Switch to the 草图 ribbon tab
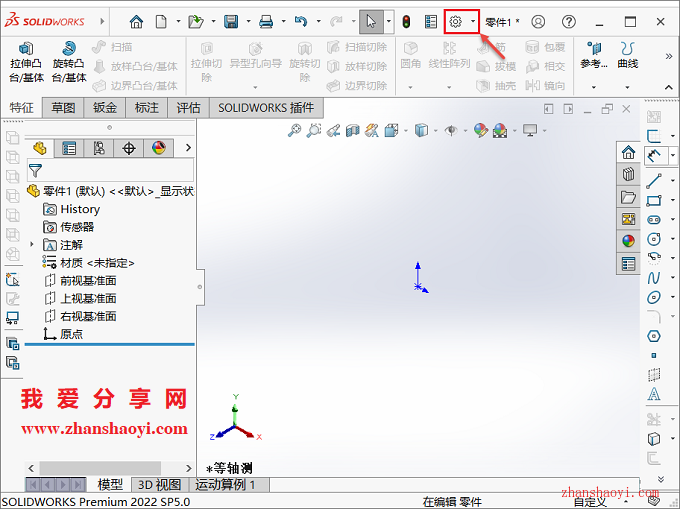Image resolution: width=680 pixels, height=509 pixels. pos(63,108)
